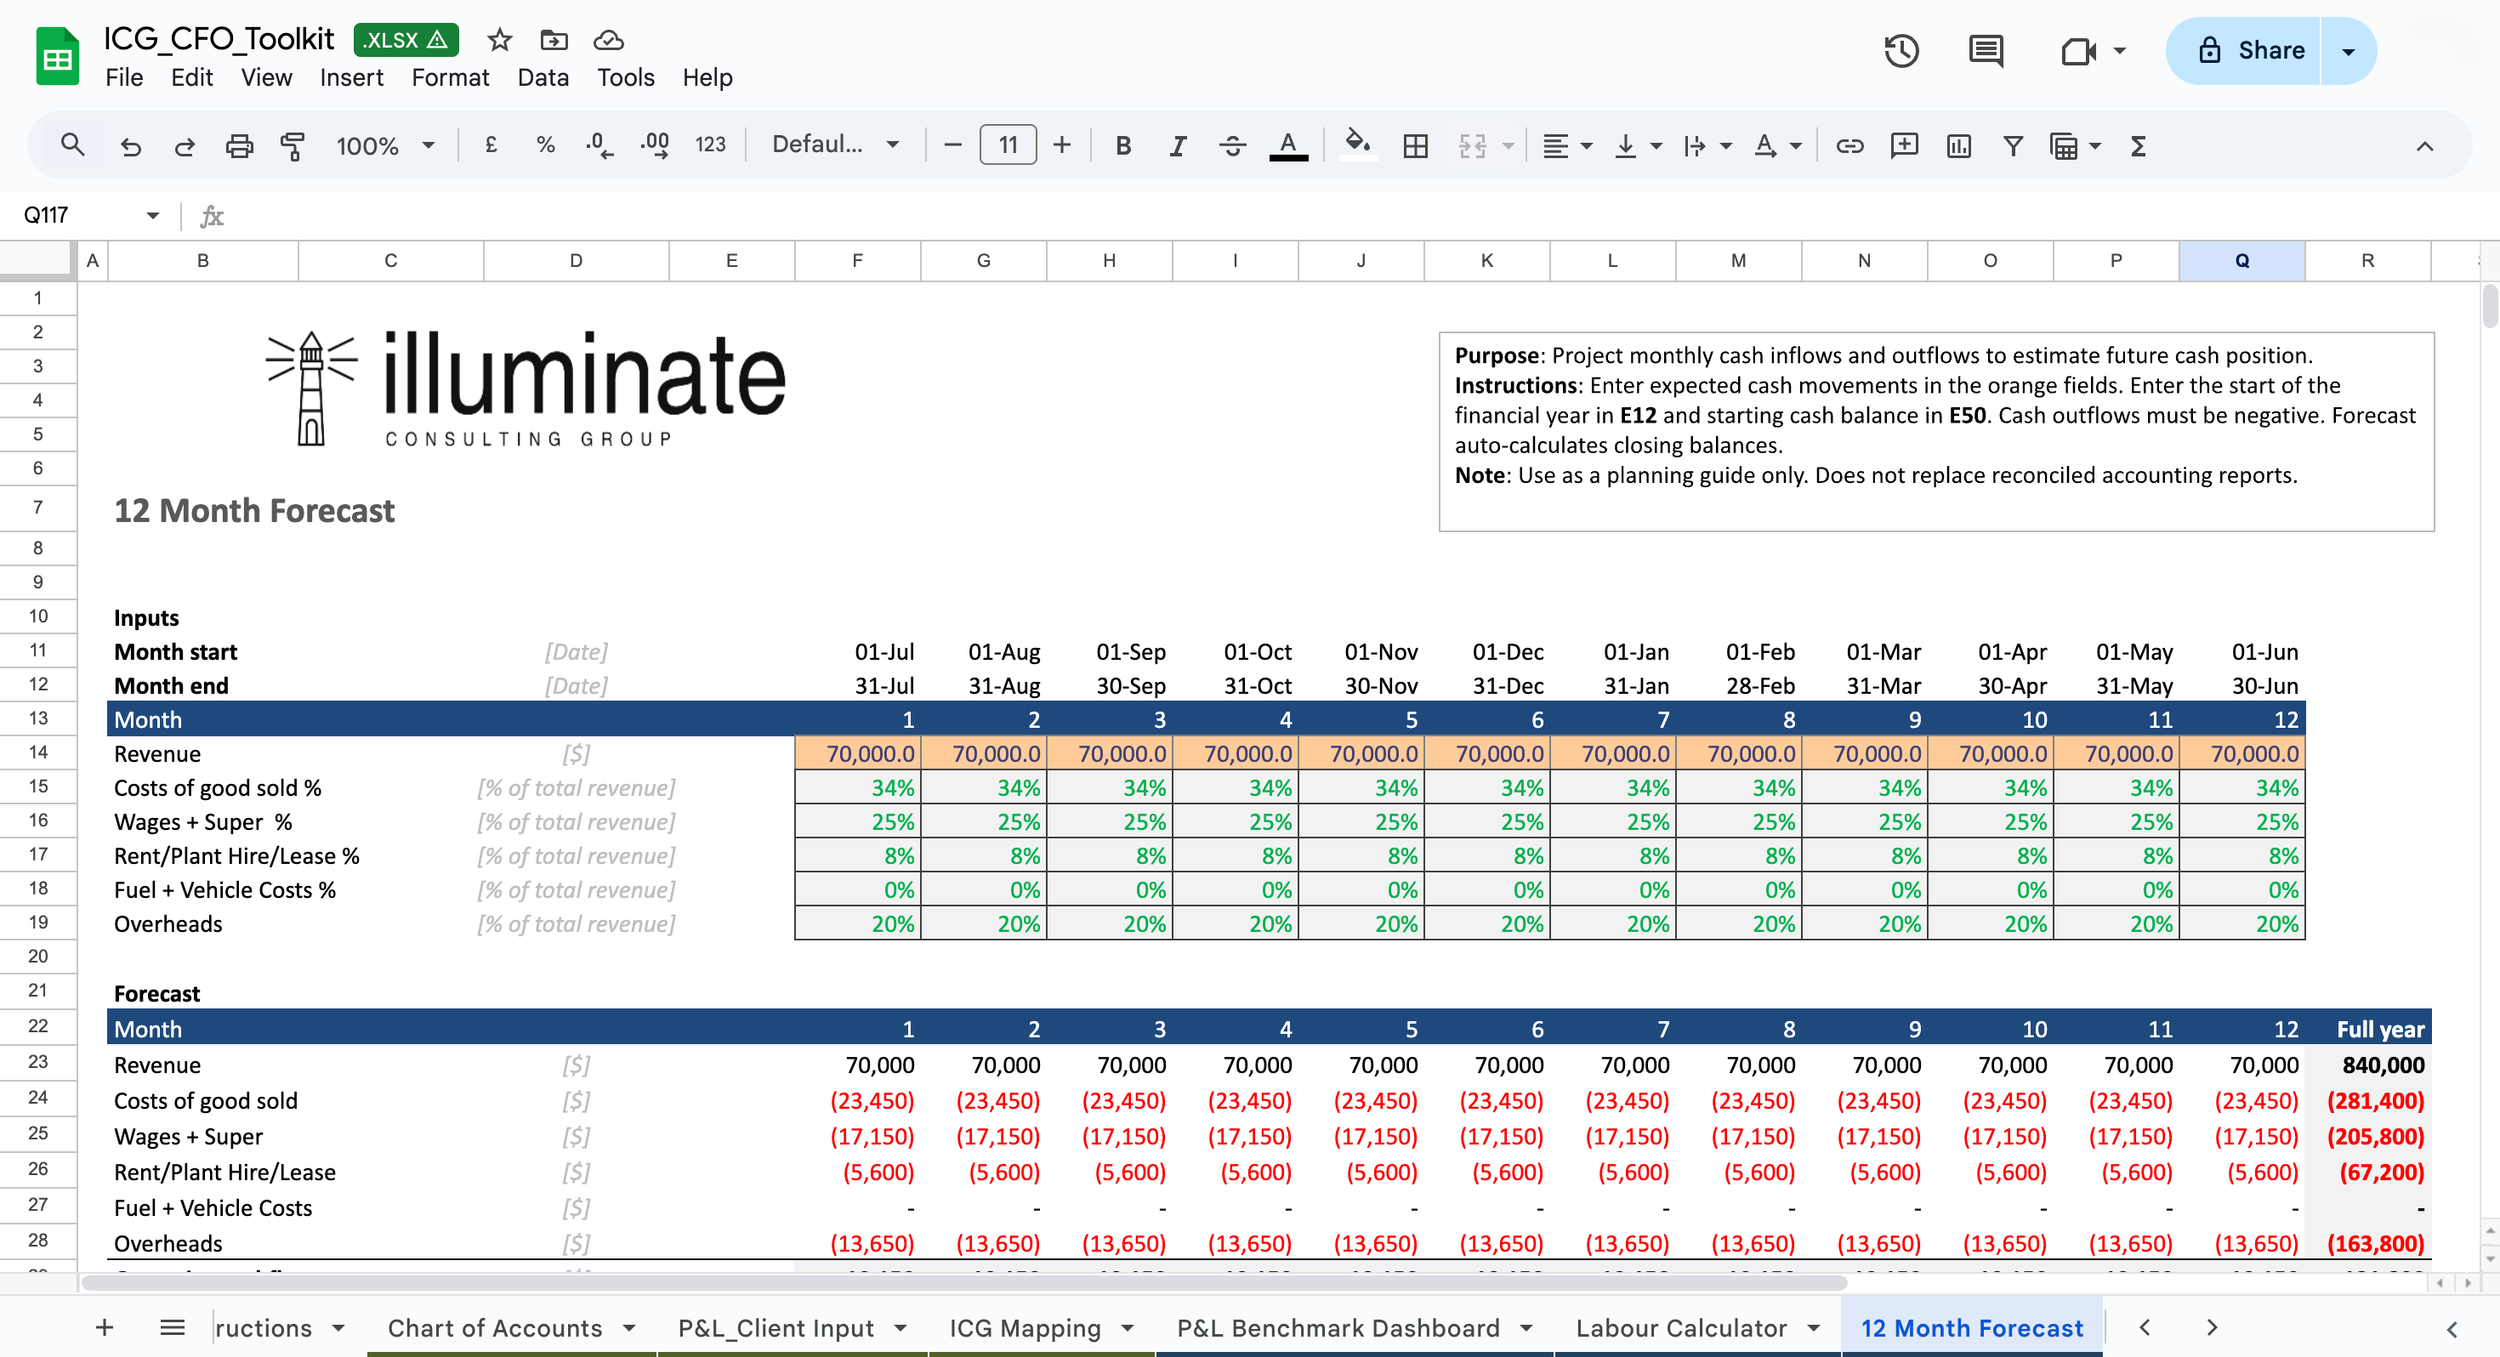
Task: Open the comments panel icon
Action: click(1985, 51)
